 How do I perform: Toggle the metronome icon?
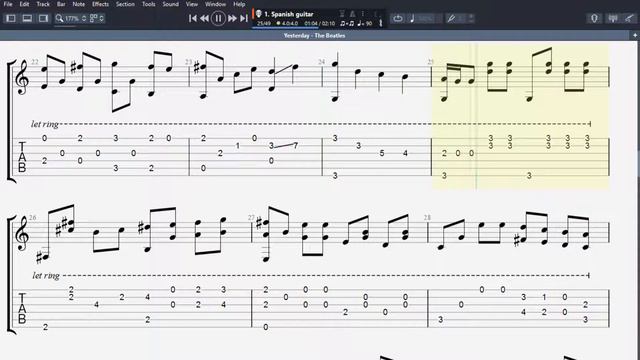[x=352, y=14]
